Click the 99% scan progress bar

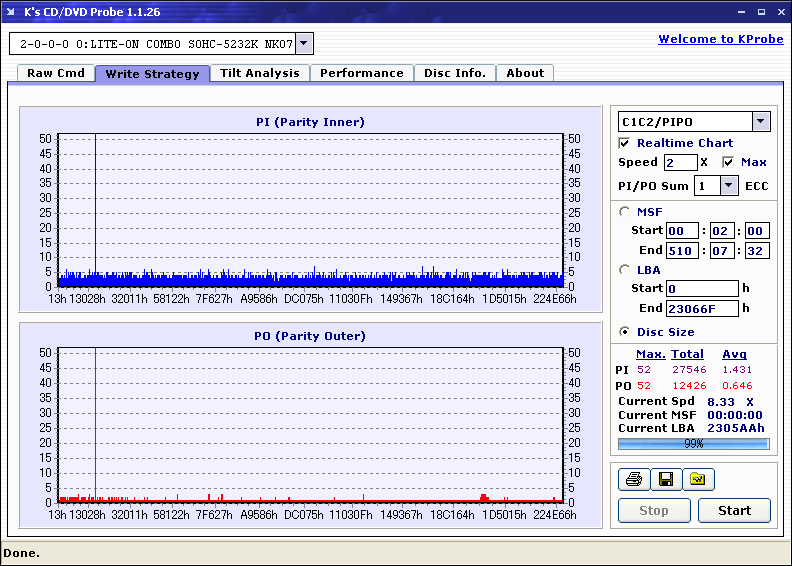pyautogui.click(x=693, y=443)
